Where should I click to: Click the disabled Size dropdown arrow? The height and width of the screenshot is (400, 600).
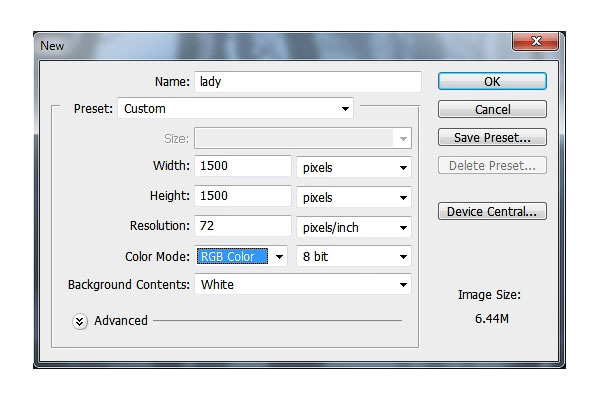coord(403,139)
